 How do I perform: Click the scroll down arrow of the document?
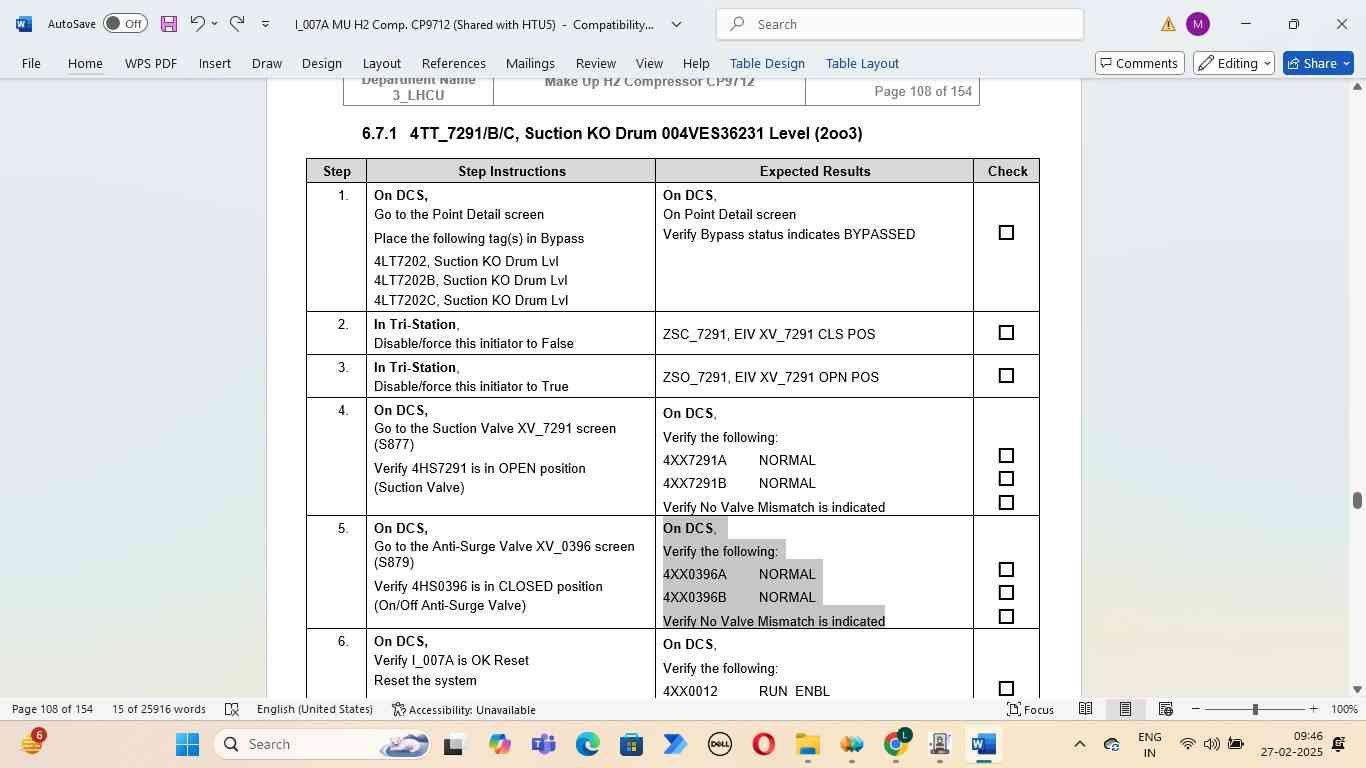point(1357,689)
